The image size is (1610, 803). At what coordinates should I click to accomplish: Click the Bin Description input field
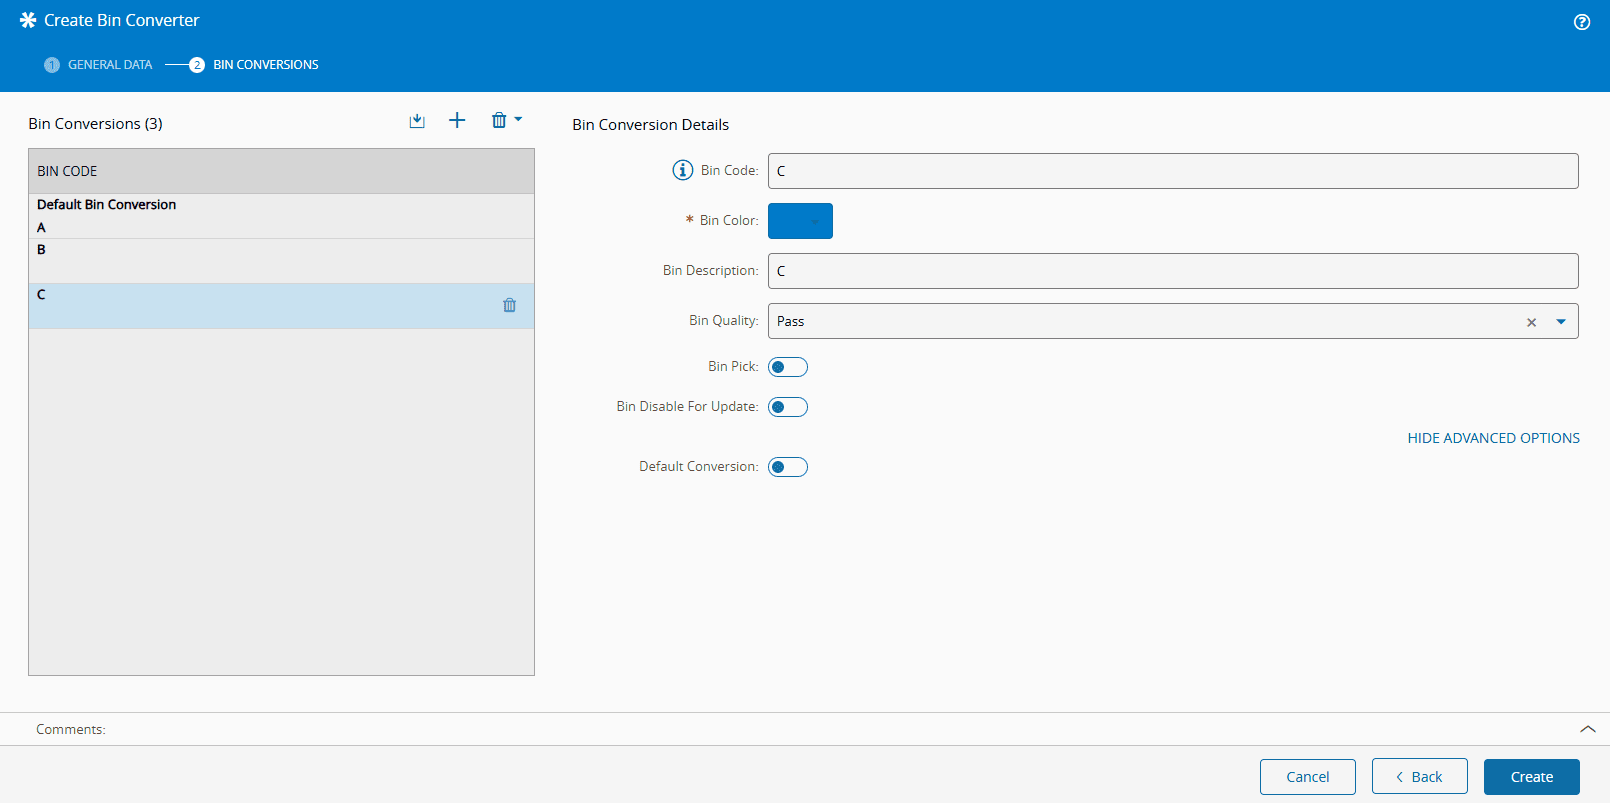[x=1172, y=271]
